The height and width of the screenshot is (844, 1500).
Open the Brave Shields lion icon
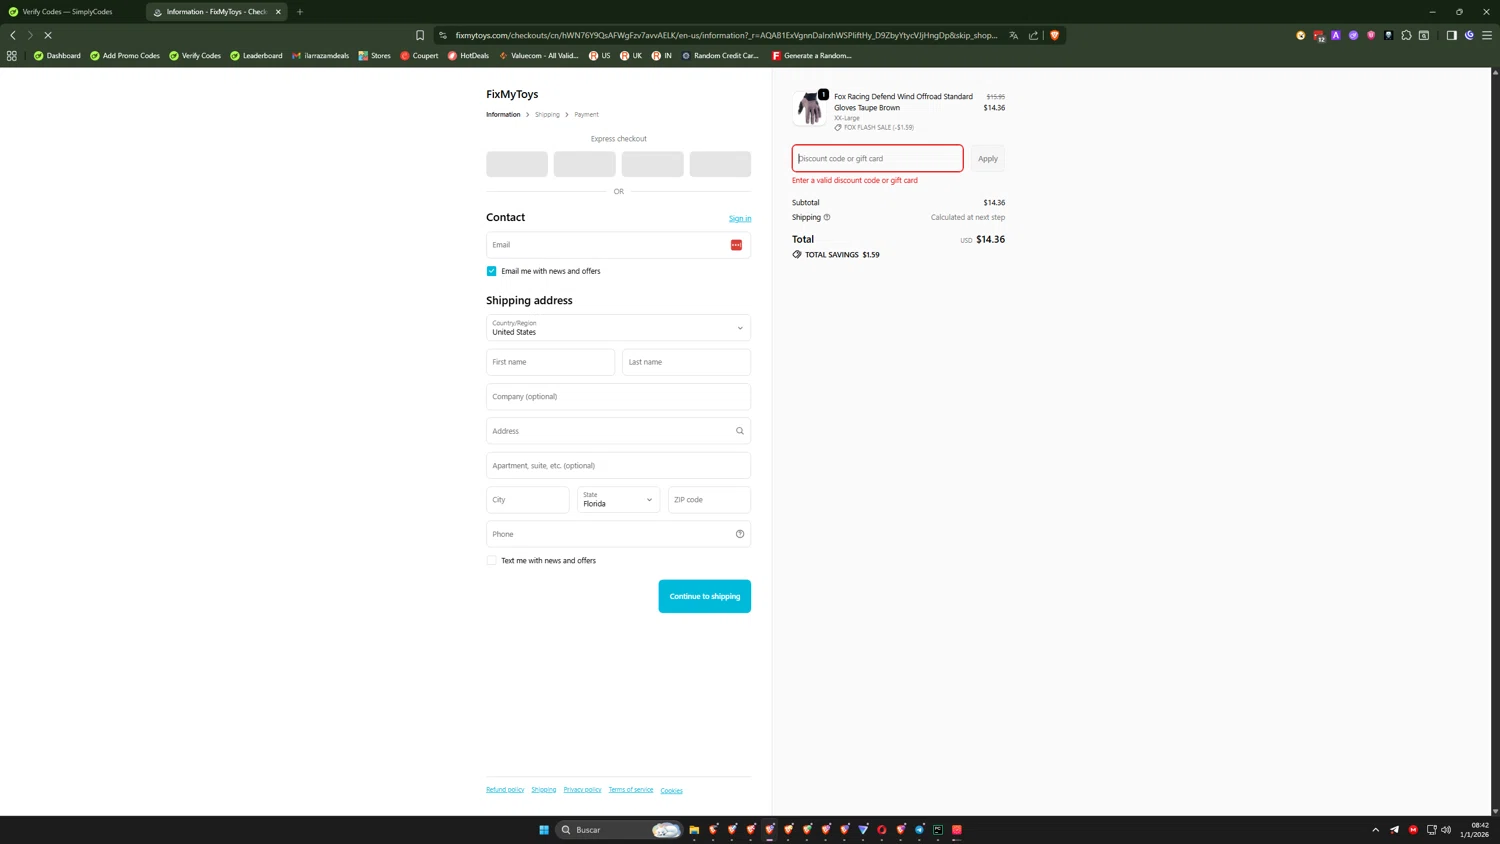click(1054, 35)
